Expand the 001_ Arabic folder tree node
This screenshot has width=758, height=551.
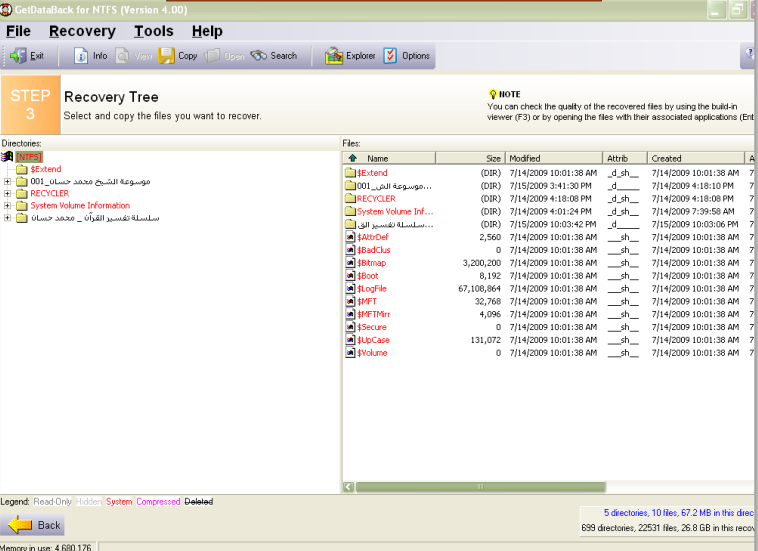click(7, 181)
